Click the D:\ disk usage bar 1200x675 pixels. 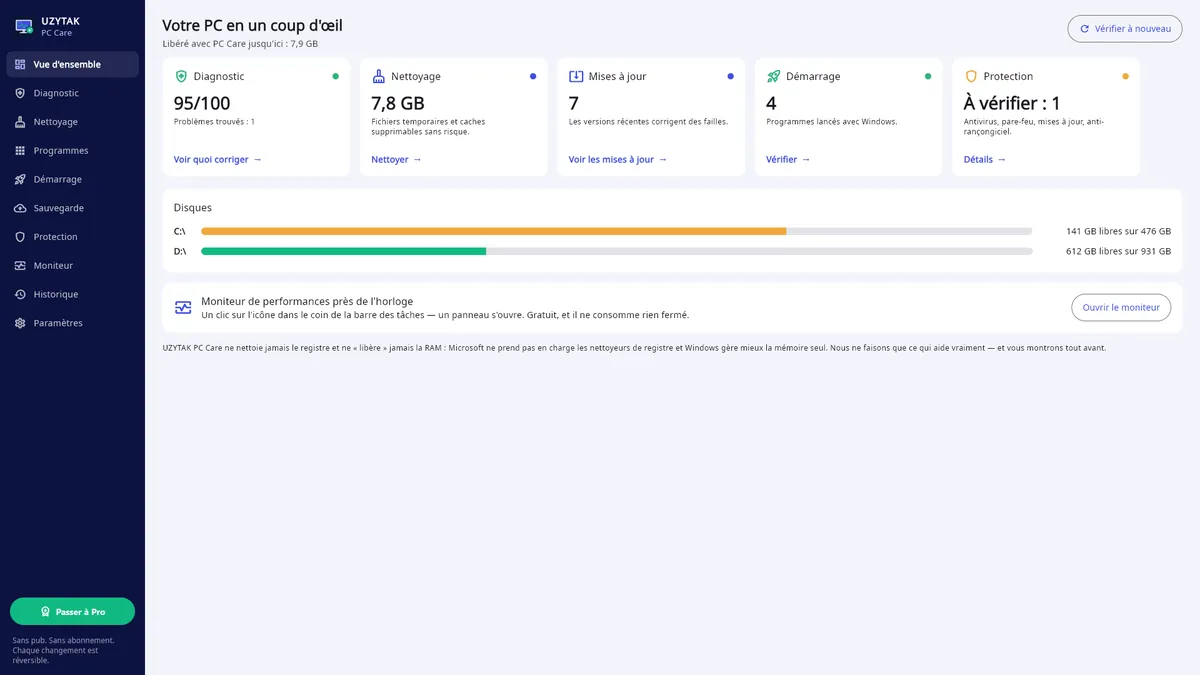pos(616,251)
